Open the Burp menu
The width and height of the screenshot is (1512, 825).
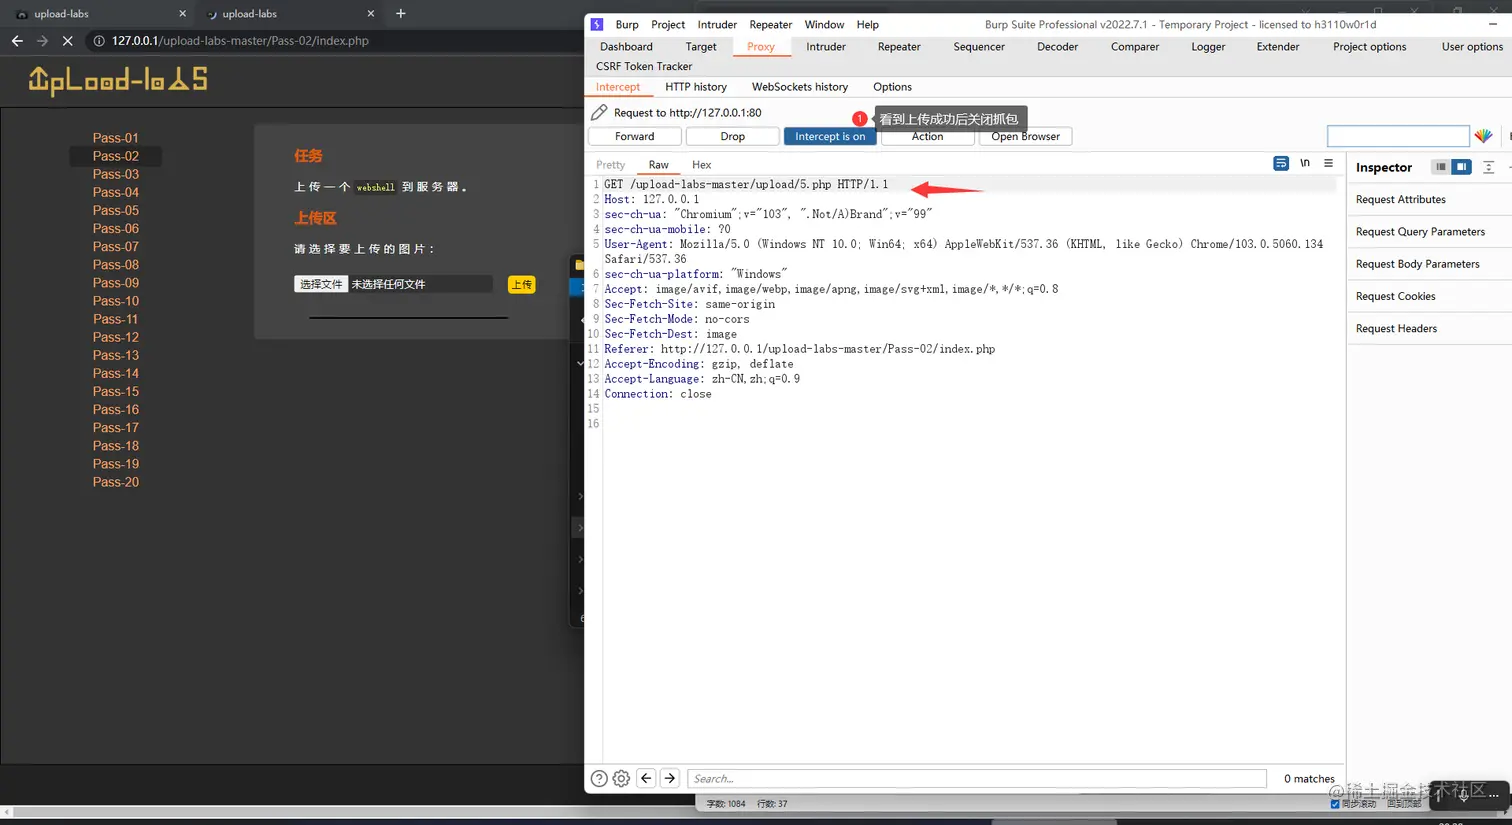[x=627, y=24]
